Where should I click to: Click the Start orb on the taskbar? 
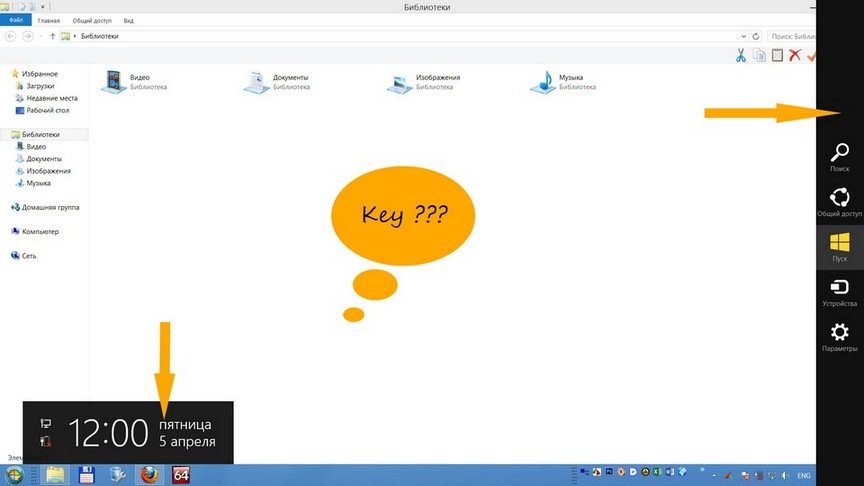[16, 474]
